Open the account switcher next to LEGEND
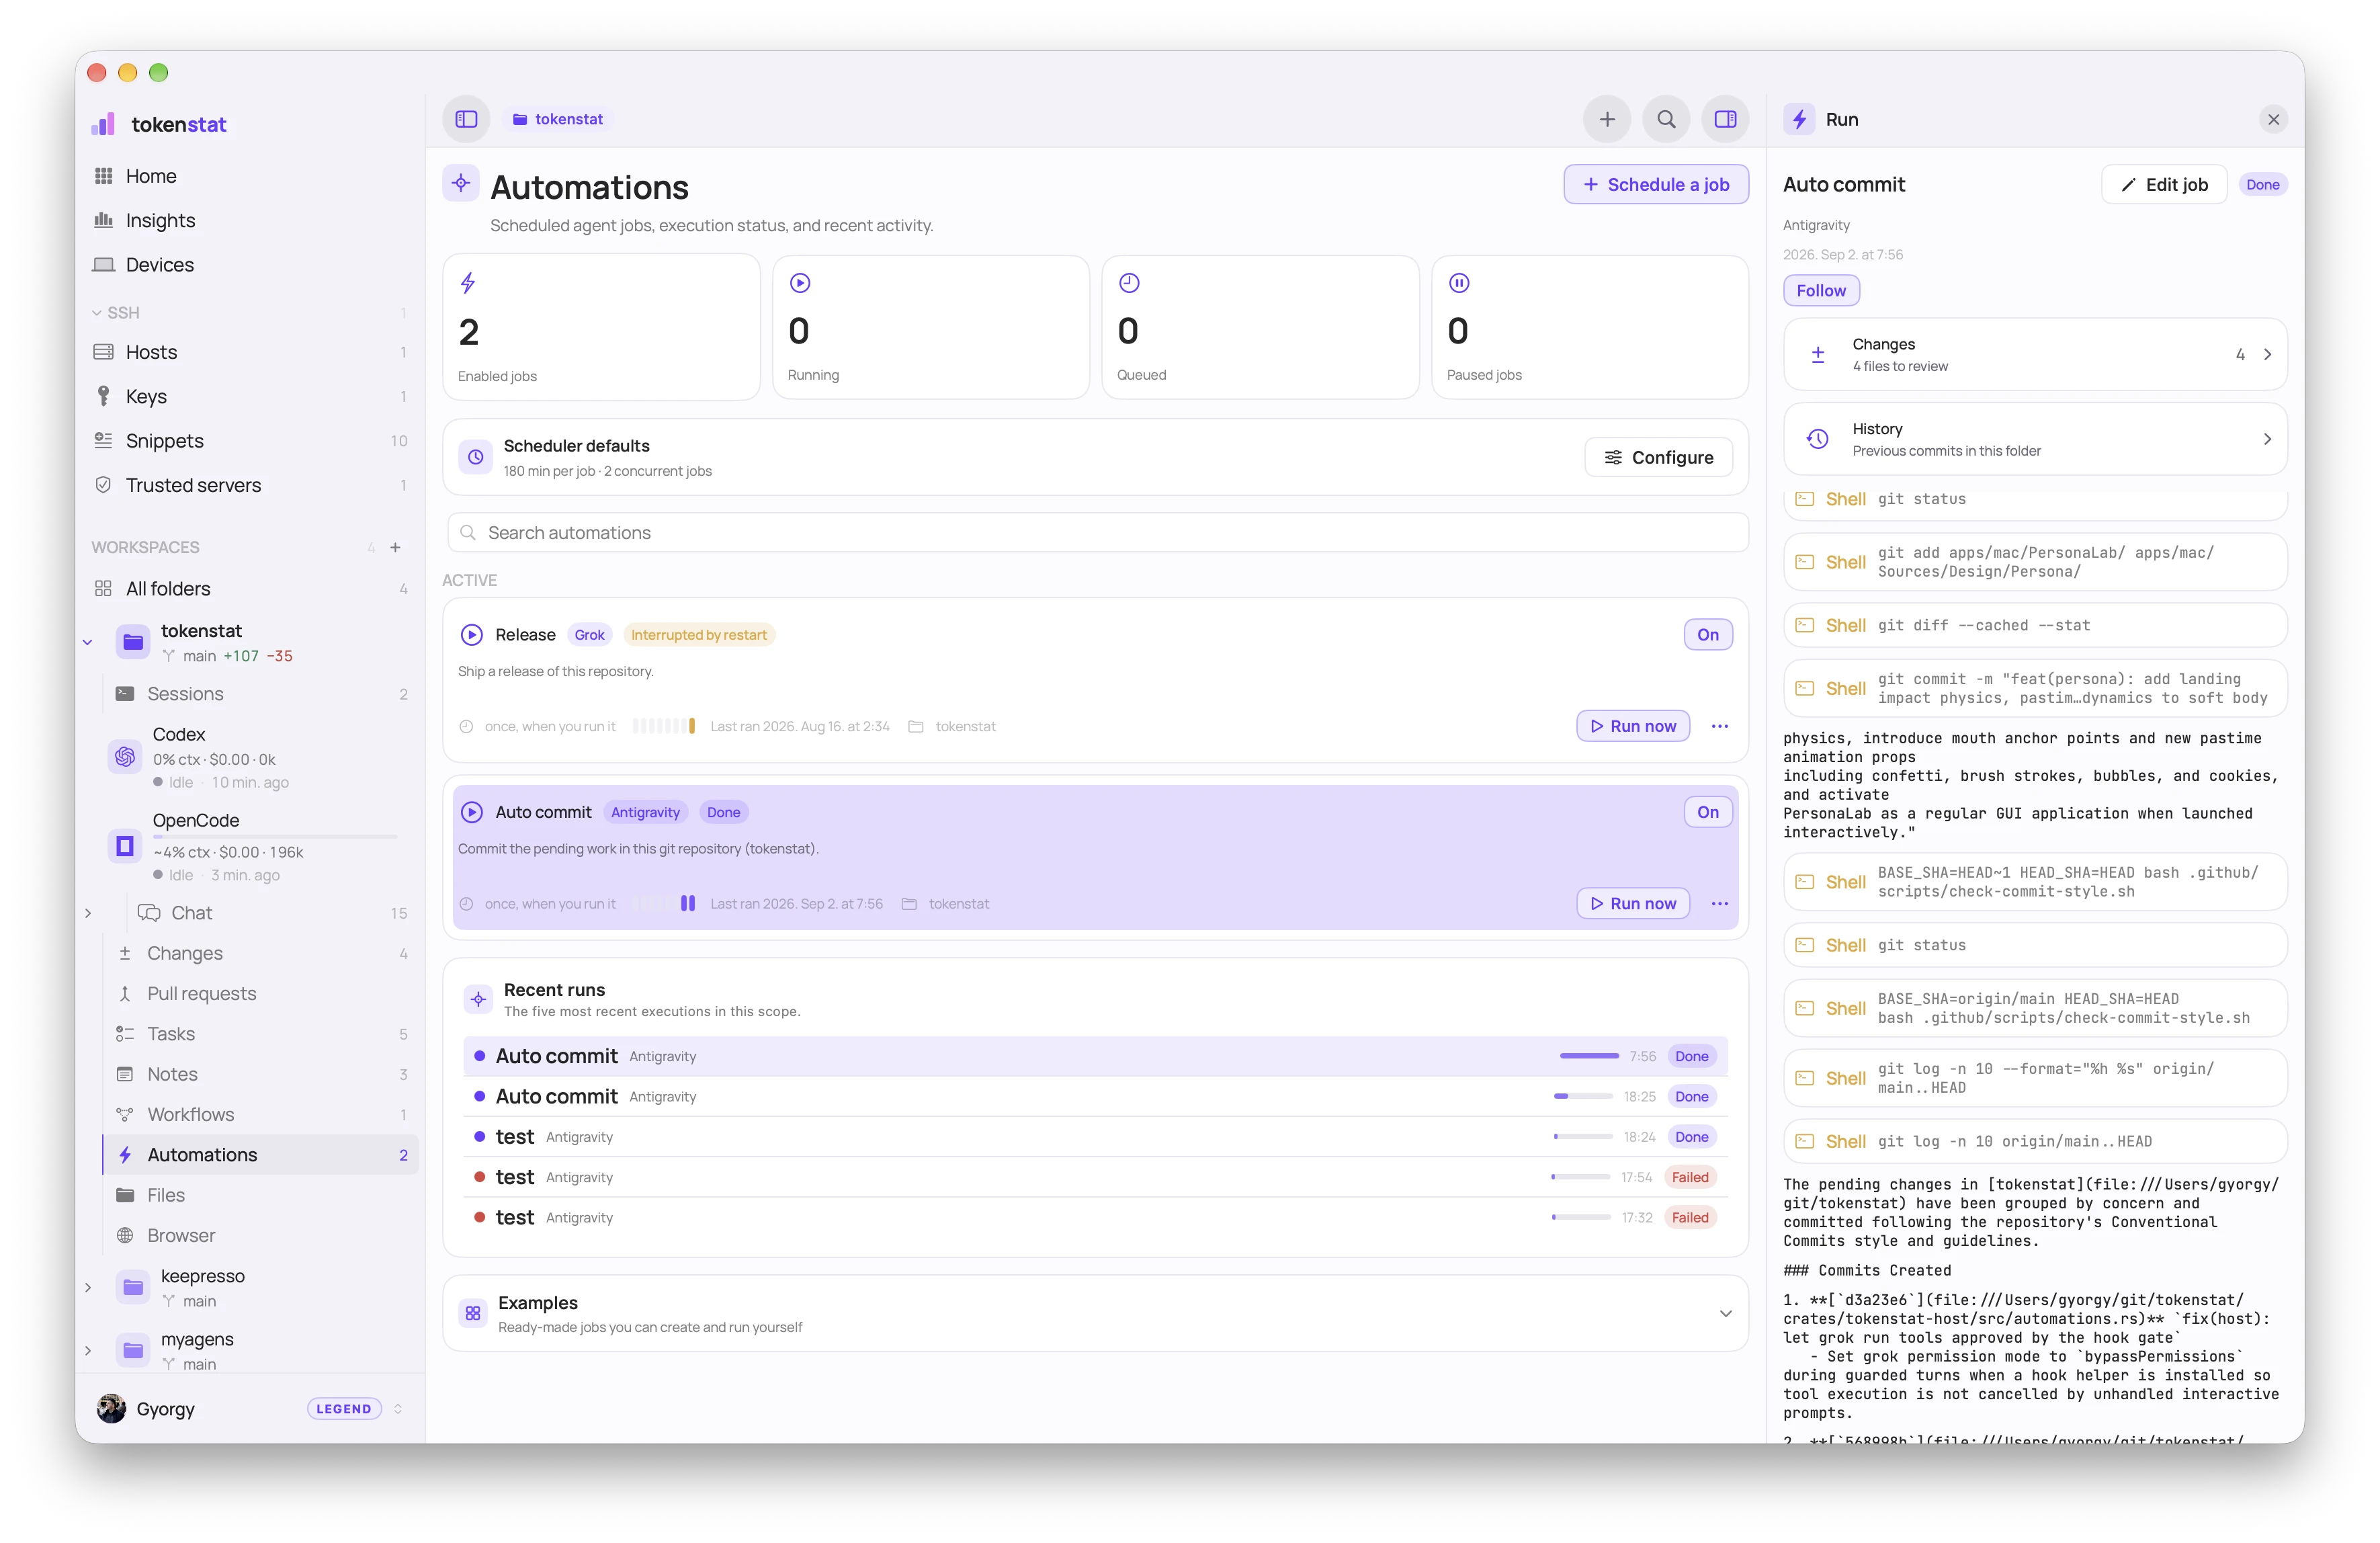 (398, 1408)
